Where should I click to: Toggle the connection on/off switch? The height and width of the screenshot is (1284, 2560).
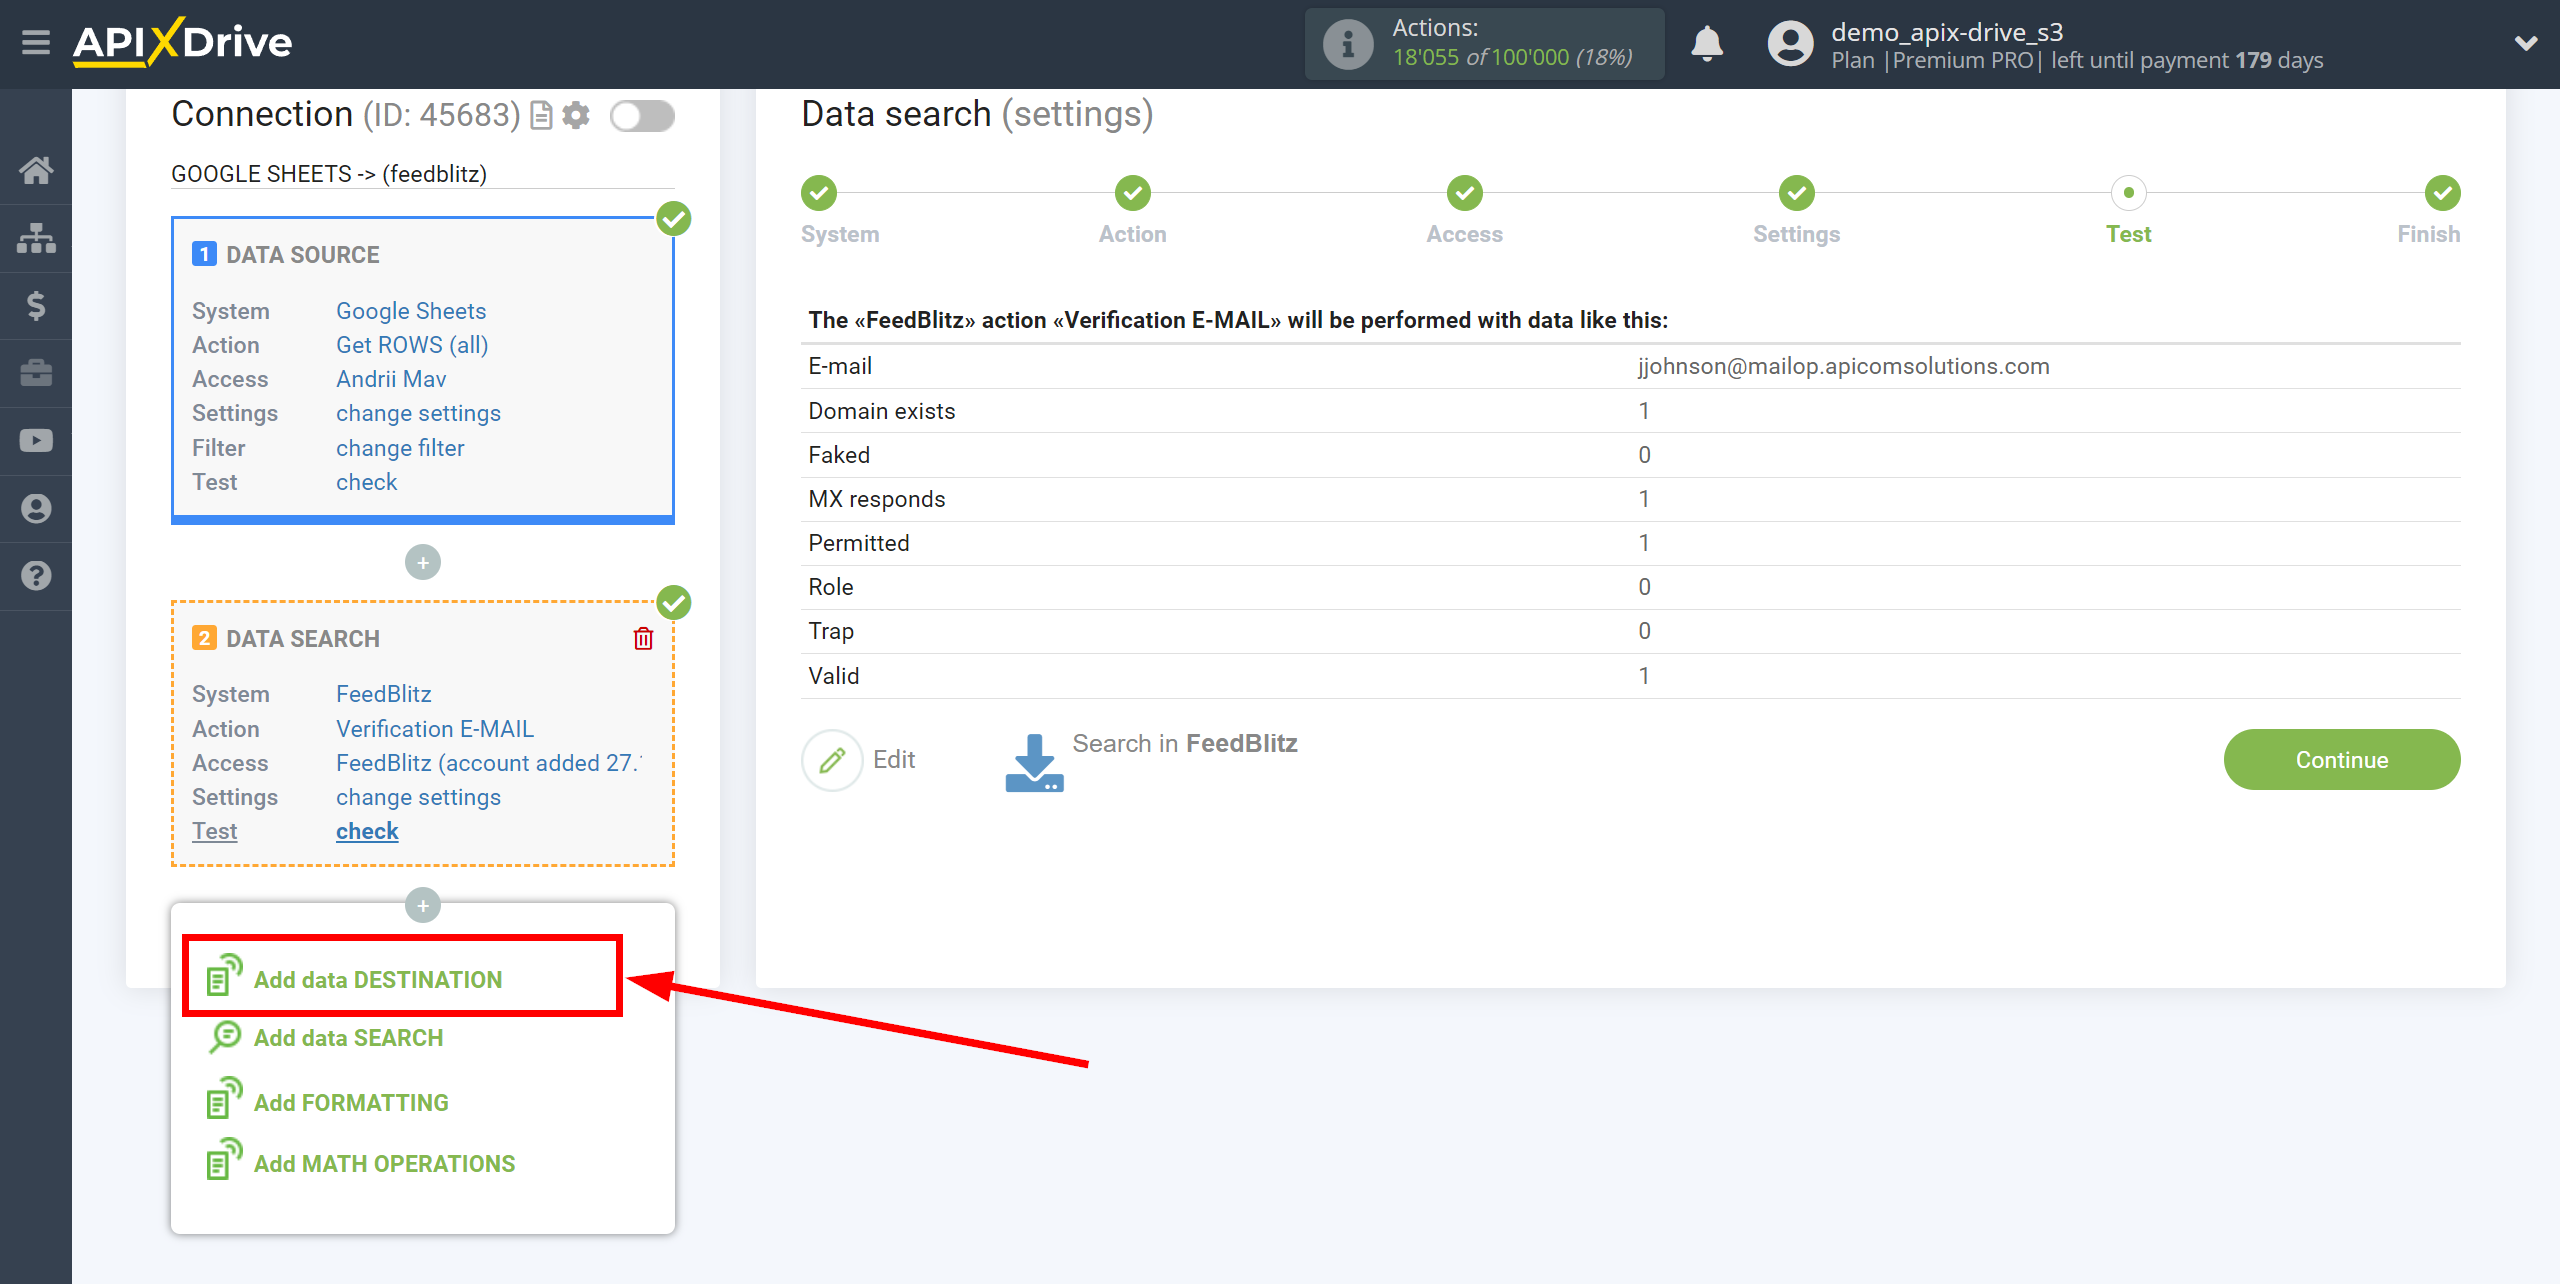642,116
